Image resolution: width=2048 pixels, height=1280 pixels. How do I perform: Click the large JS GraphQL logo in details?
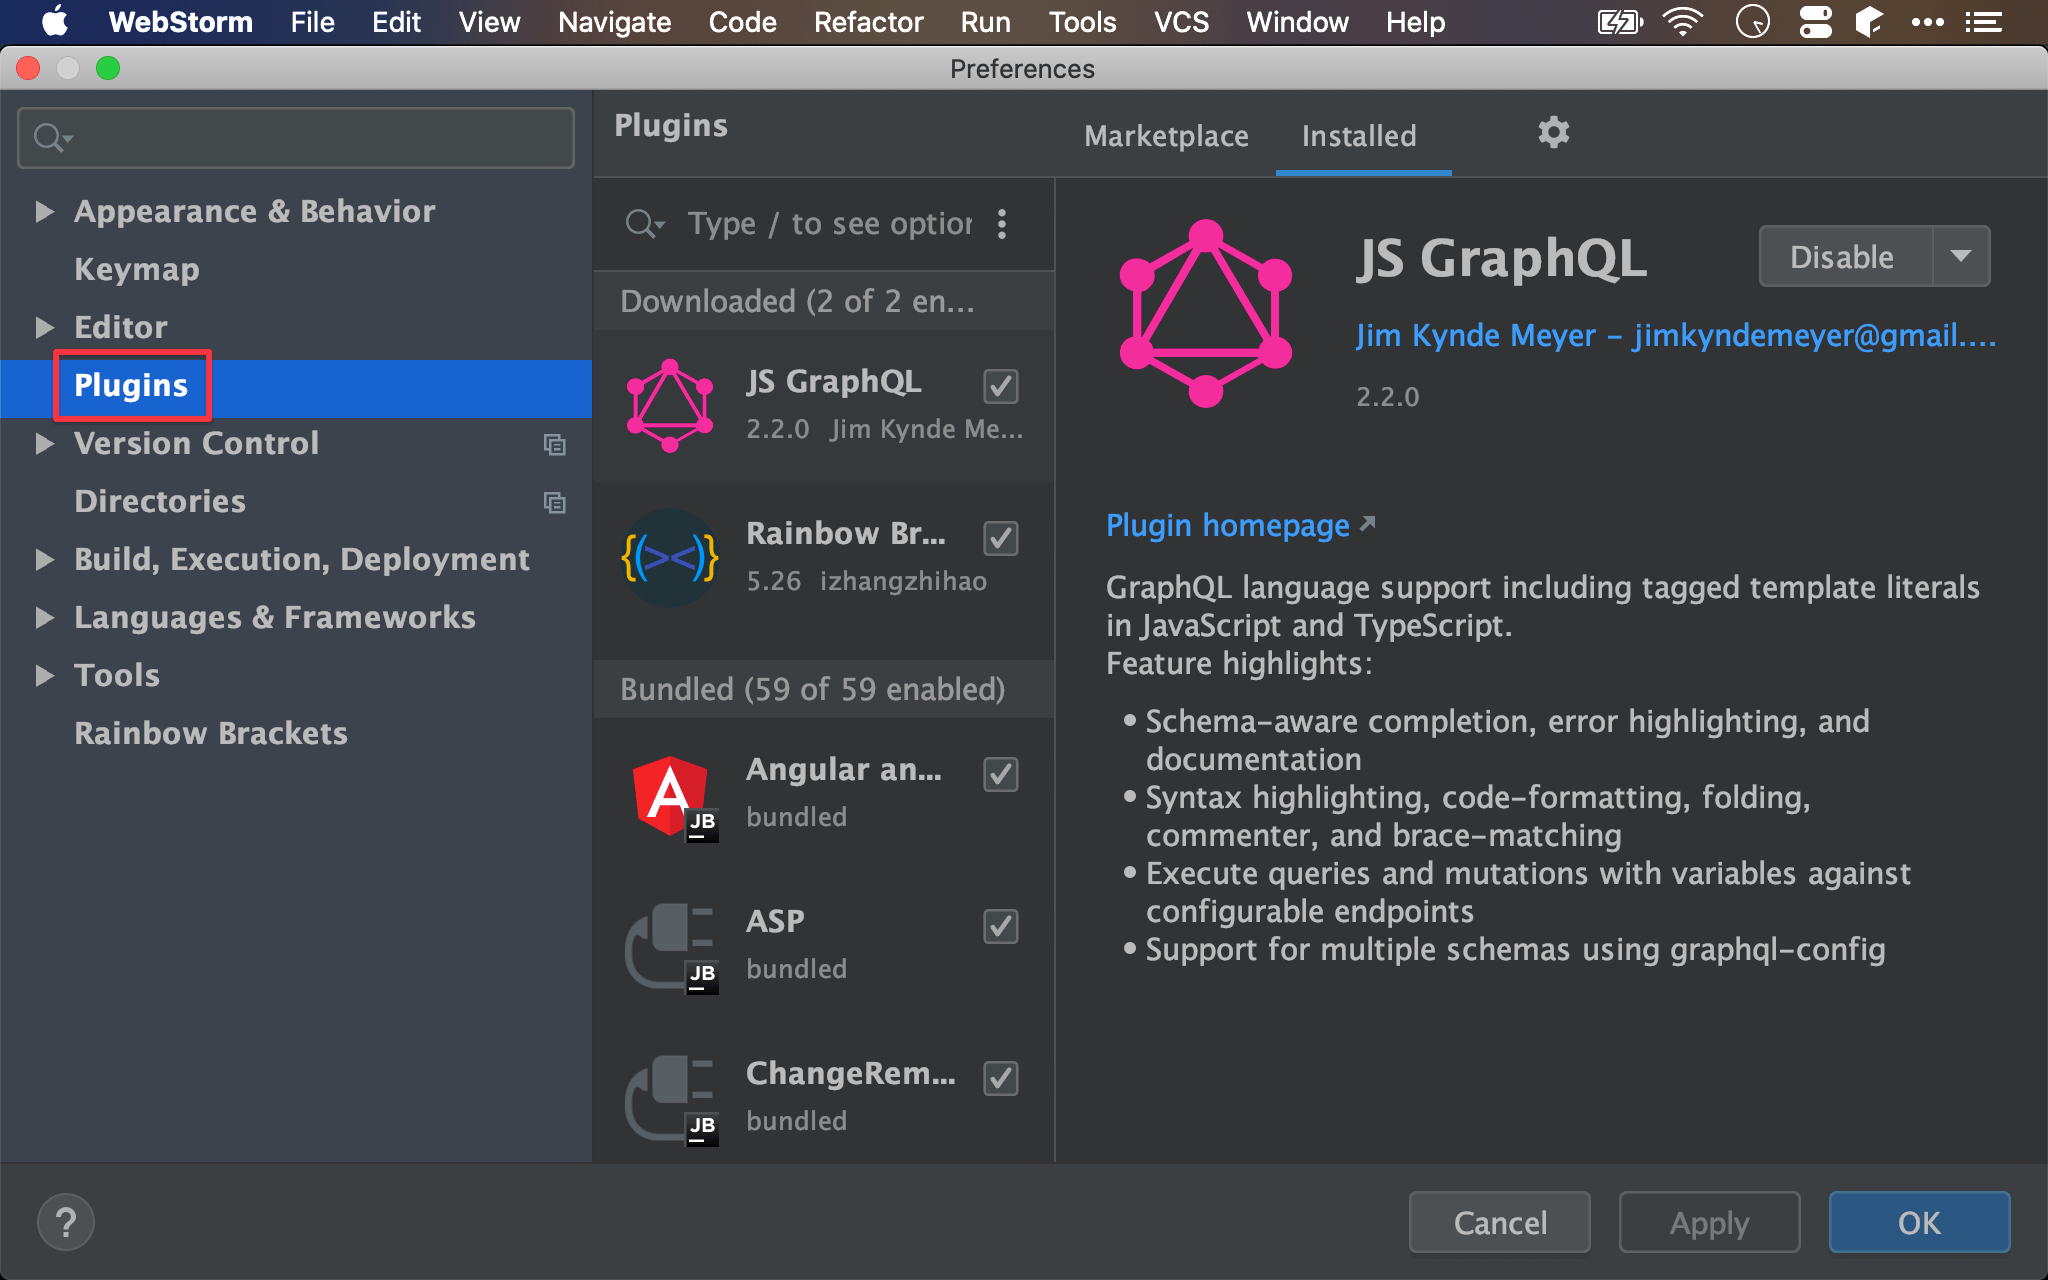[1206, 313]
